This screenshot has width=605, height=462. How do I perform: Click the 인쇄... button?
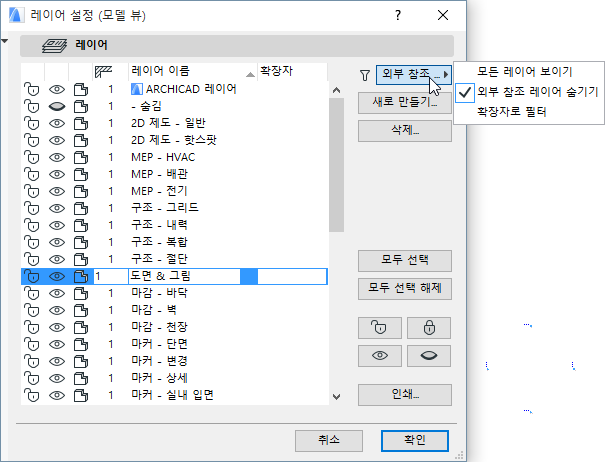405,395
